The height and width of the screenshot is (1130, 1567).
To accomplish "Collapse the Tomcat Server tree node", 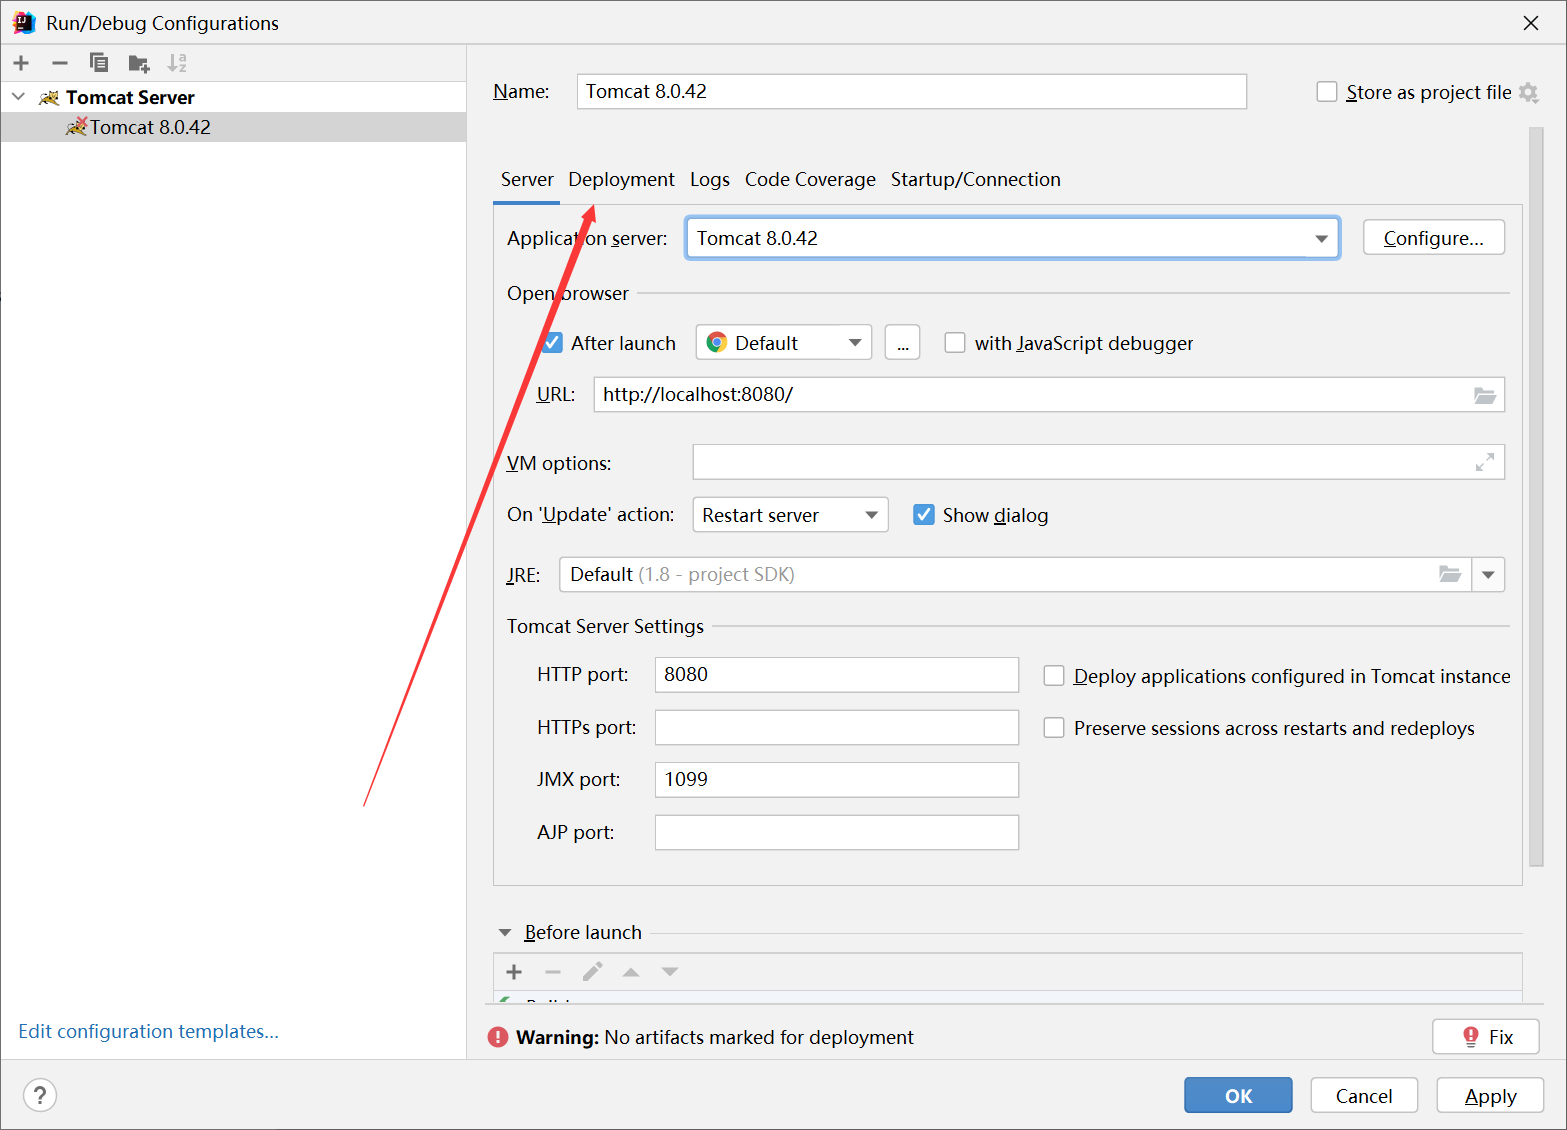I will pos(18,97).
